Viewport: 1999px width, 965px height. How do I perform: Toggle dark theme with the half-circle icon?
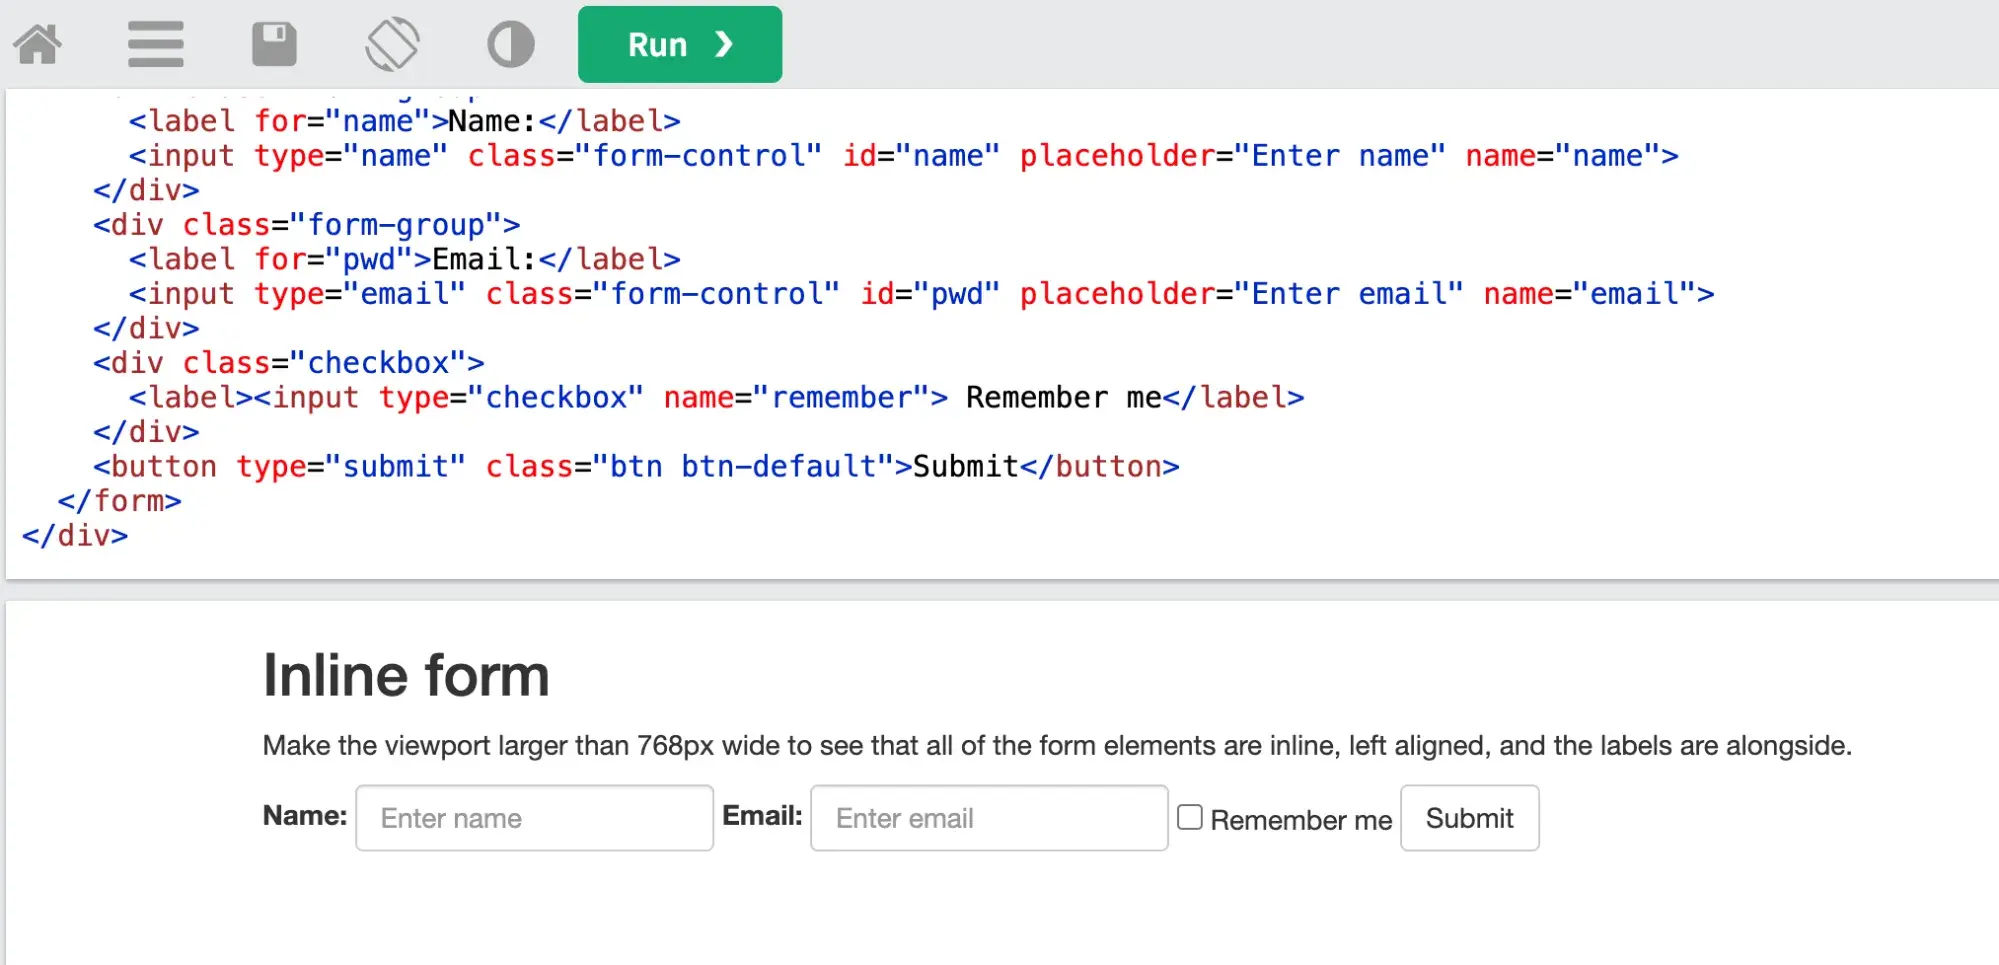click(x=510, y=45)
